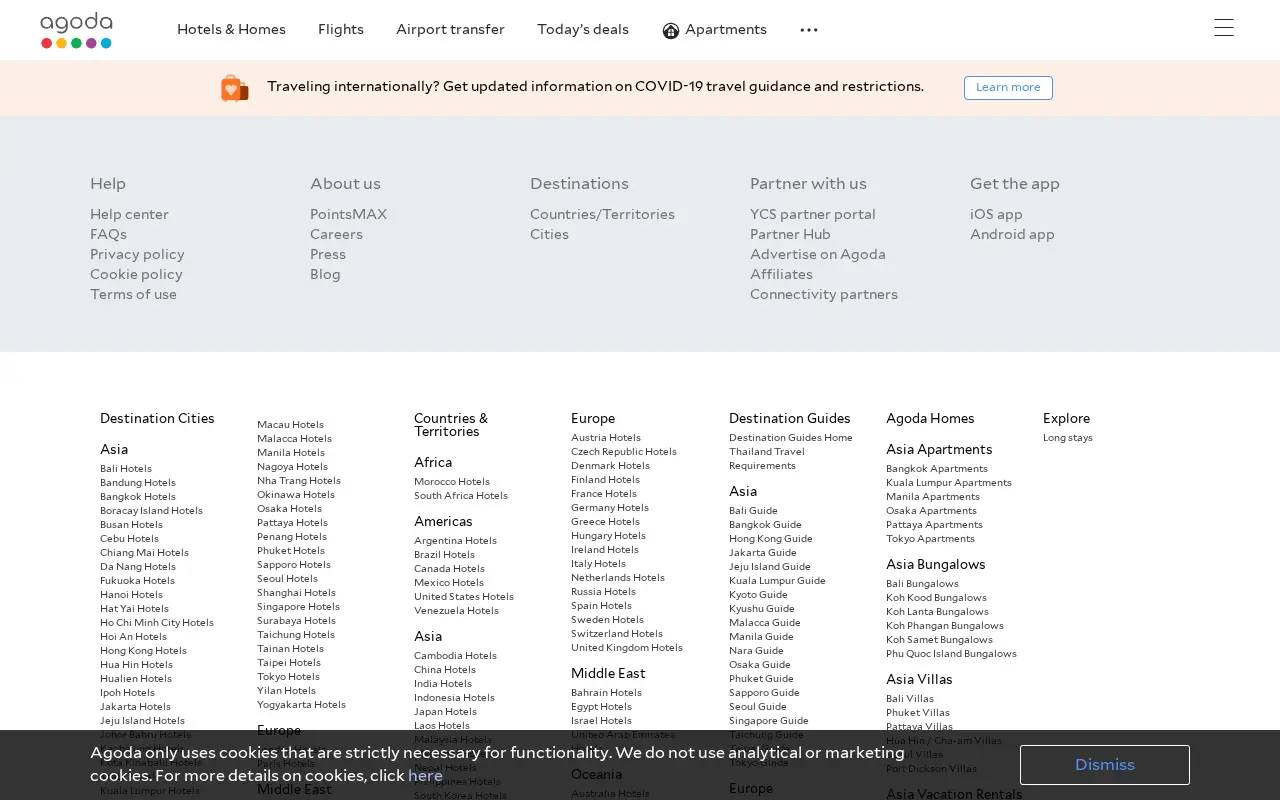Open the Blog link
The width and height of the screenshot is (1280, 800).
tap(325, 274)
